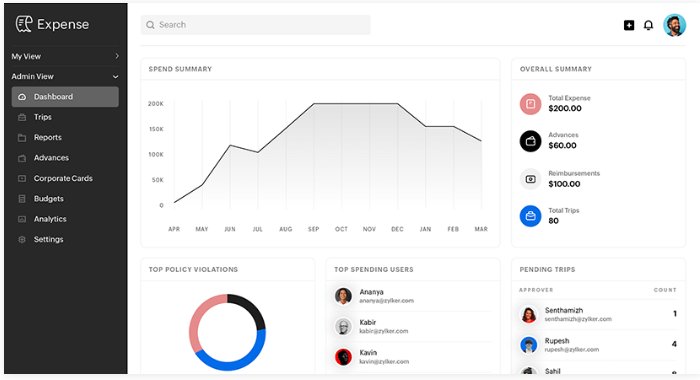700x380 pixels.
Task: Click the Budgets icon
Action: 22,199
